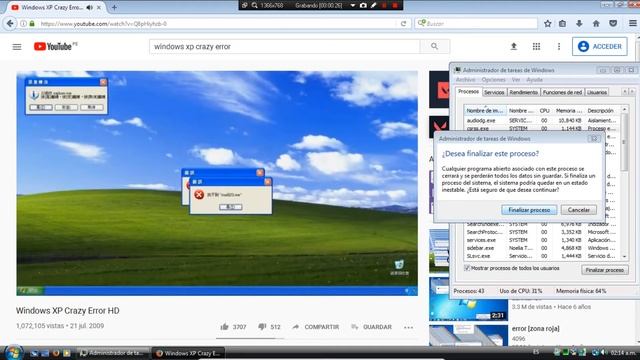The image size is (640, 360).
Task: Open the YouTube guide hamburger menu
Action: click(x=17, y=47)
